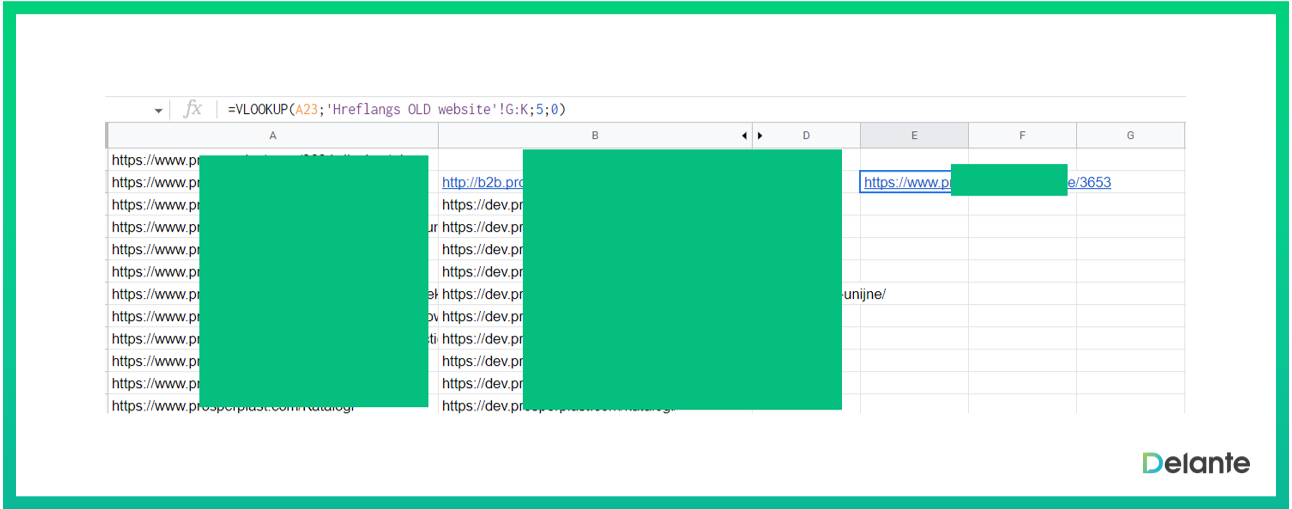
Task: Click the last visible dev URL in column B
Action: [x=481, y=406]
